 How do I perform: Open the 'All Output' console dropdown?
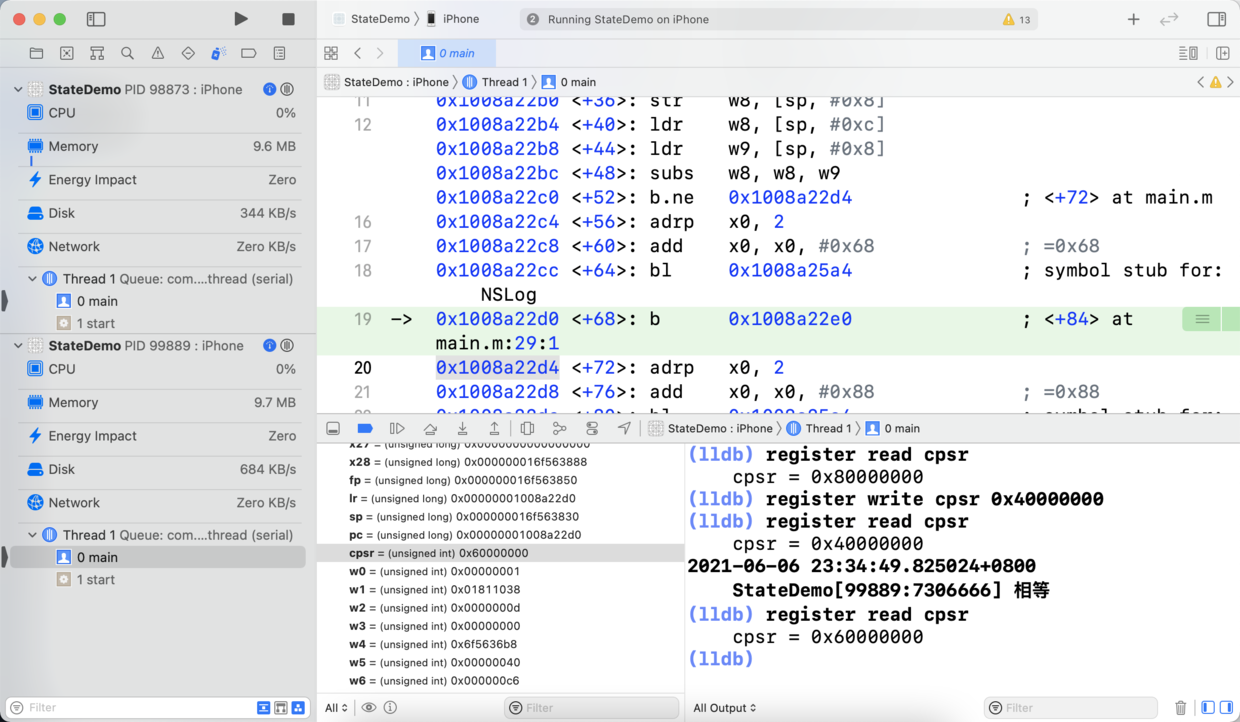725,708
